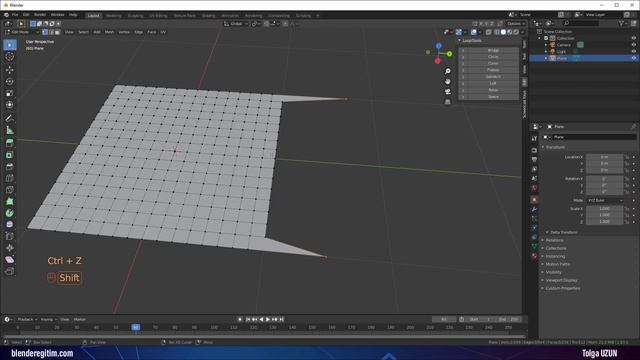The height and width of the screenshot is (360, 640).
Task: Open the Modifier properties wrench tab
Action: tap(534, 209)
